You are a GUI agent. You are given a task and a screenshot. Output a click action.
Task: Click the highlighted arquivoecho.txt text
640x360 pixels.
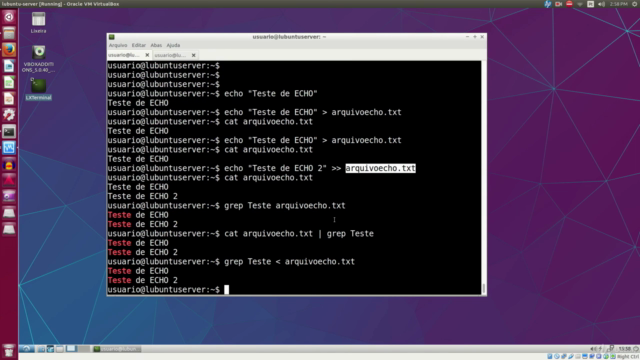coord(380,168)
